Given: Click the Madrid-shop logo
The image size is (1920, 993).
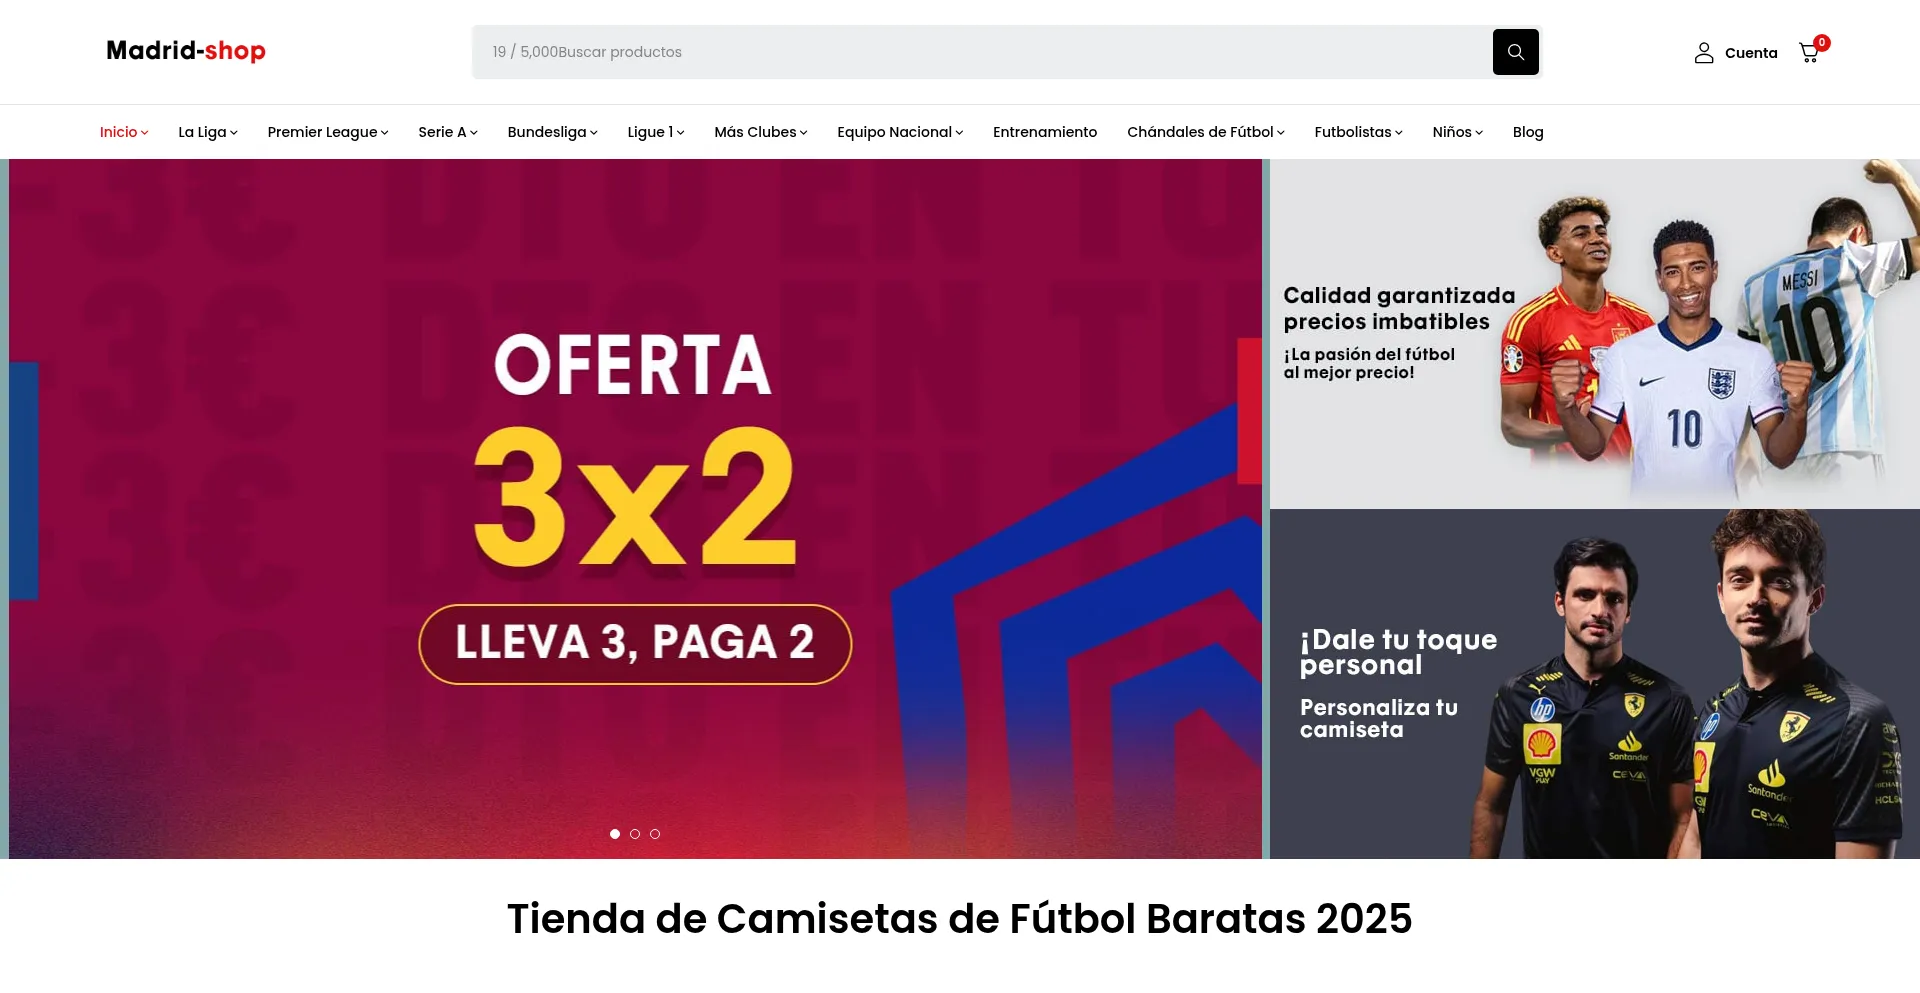Looking at the screenshot, I should 186,51.
